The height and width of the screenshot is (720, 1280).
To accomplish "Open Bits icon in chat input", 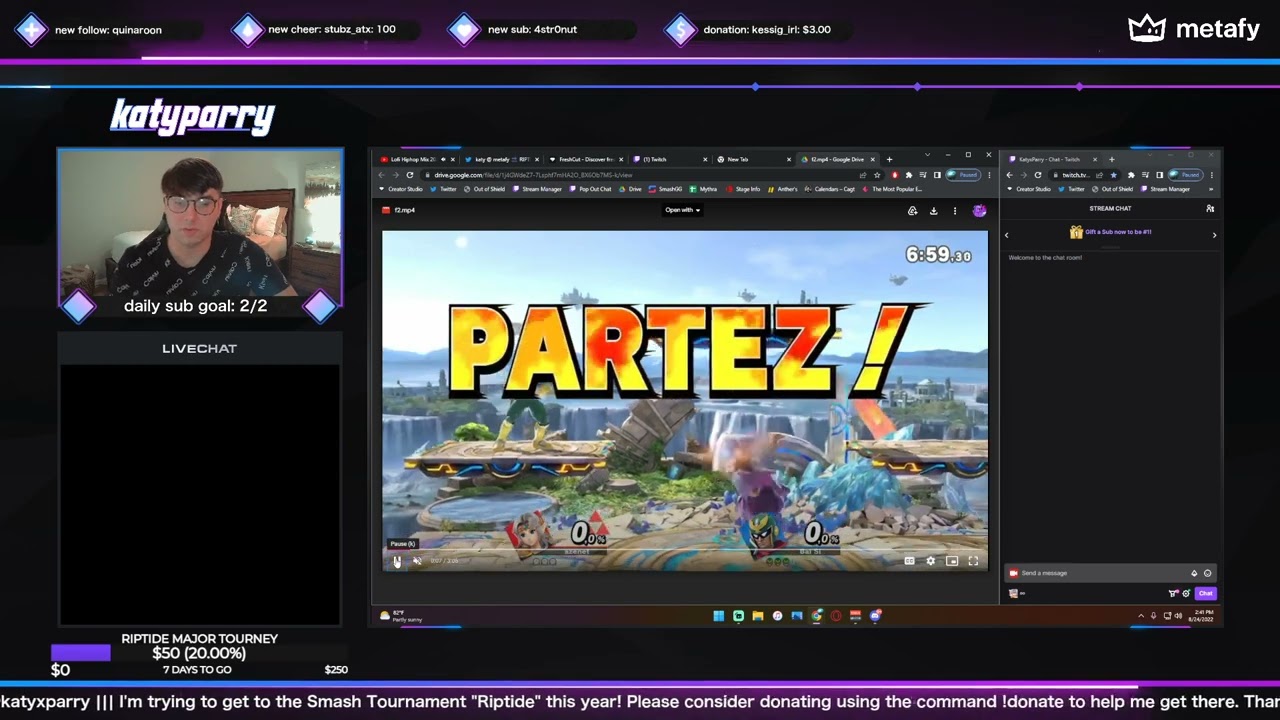I will pyautogui.click(x=1193, y=573).
